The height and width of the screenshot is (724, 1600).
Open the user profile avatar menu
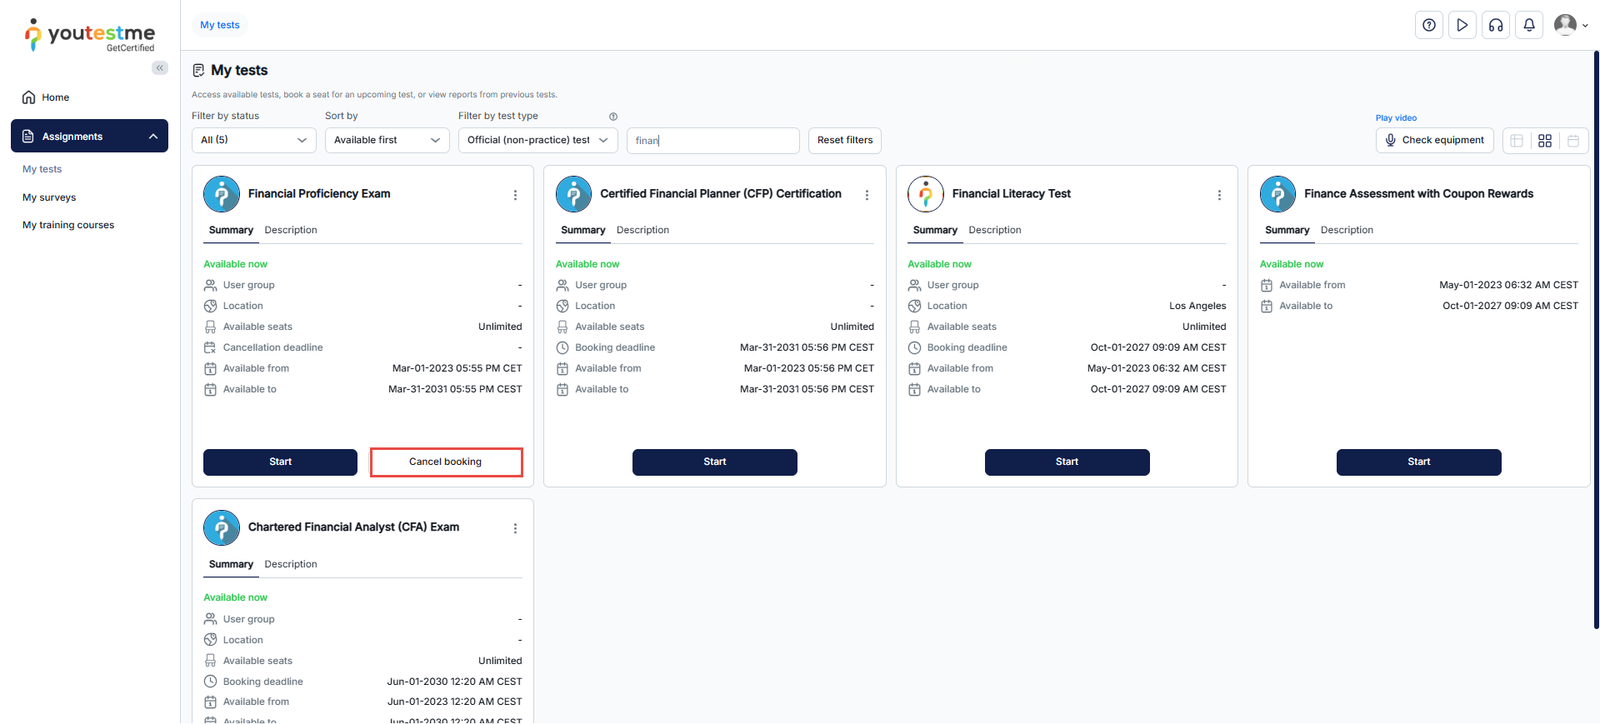[x=1569, y=25]
